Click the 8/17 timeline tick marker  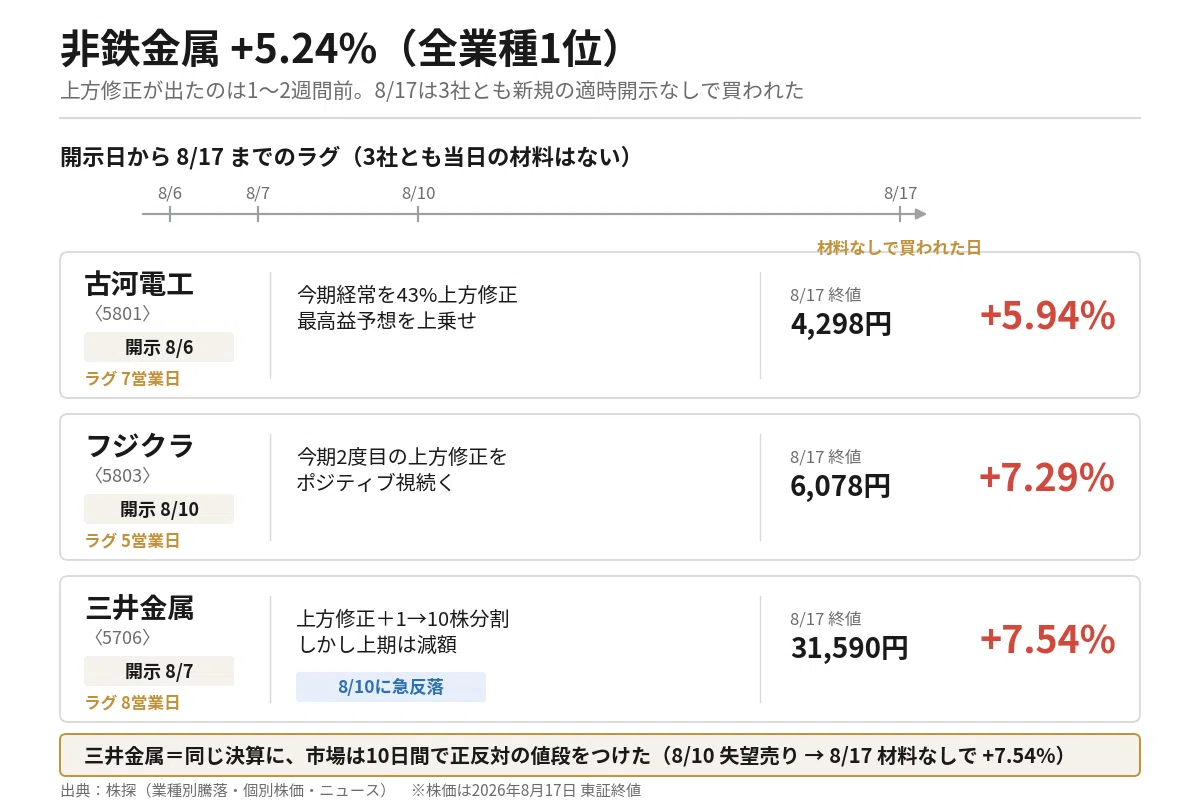900,213
